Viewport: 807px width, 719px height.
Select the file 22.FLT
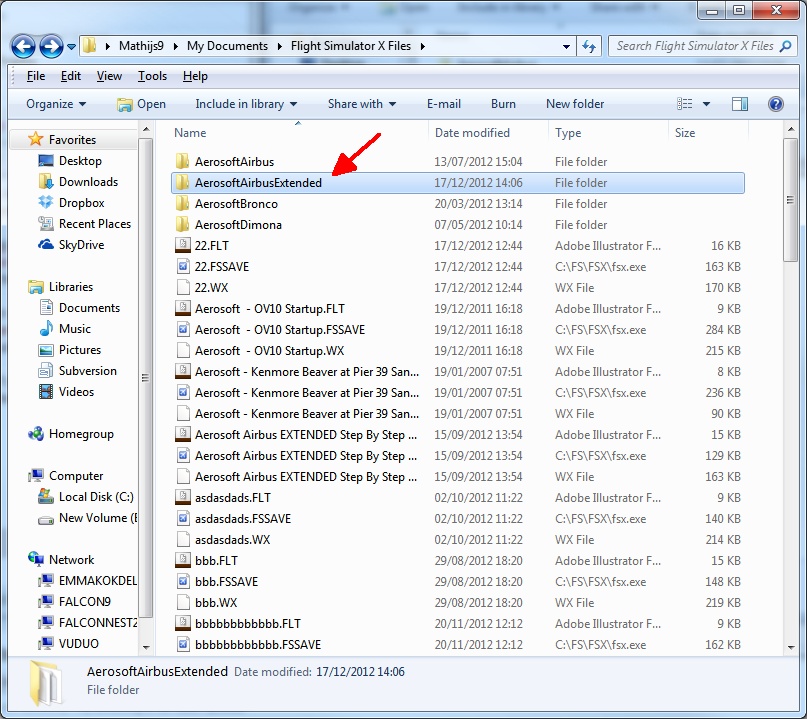458,245
